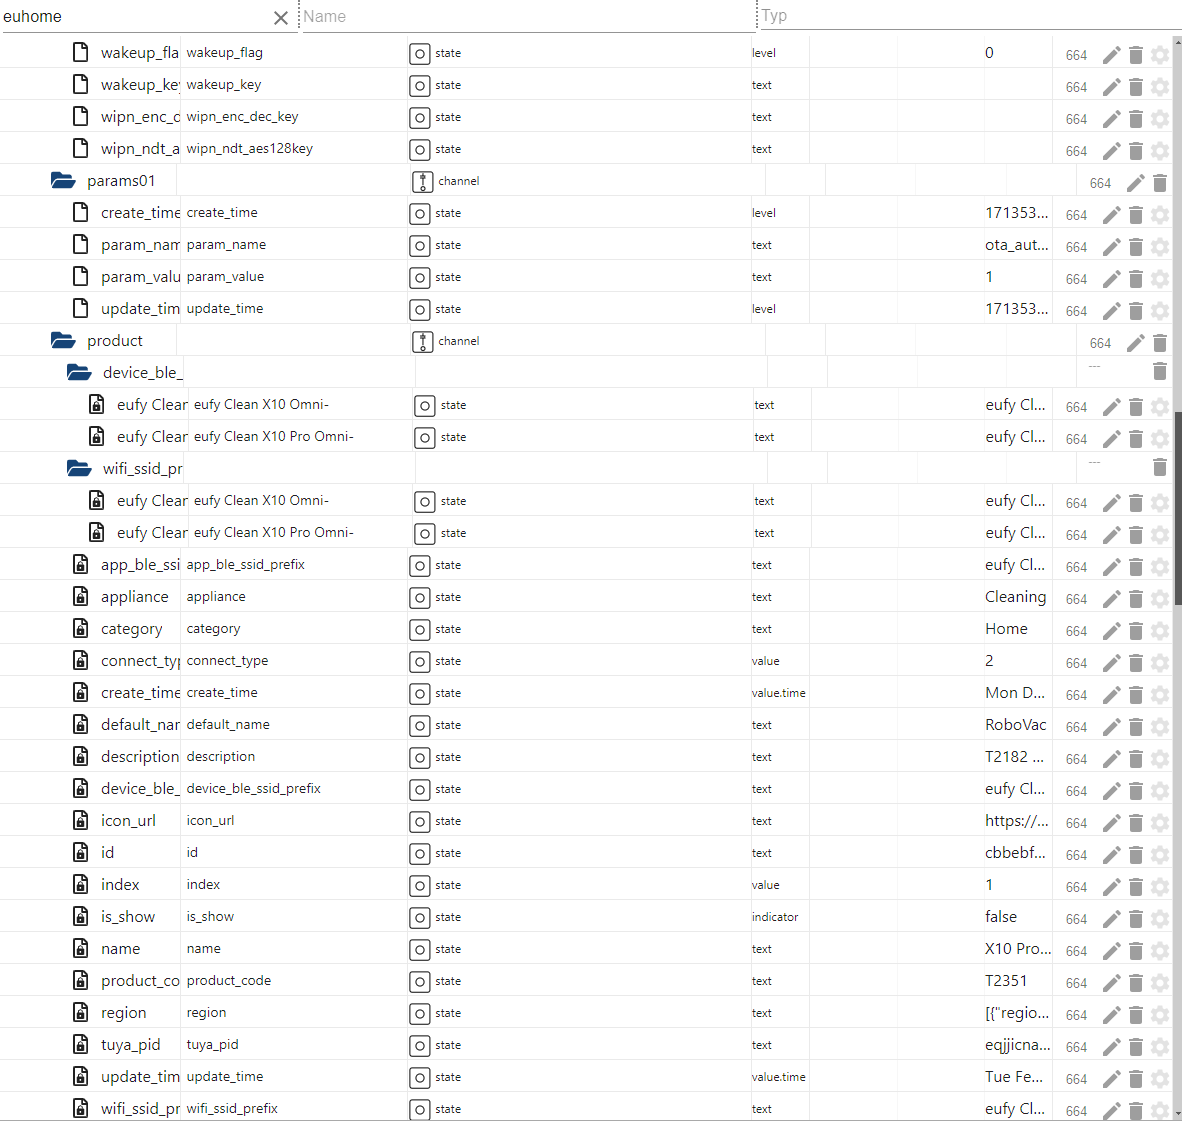Click value 'ota_aut...' of param_name
This screenshot has height=1121, width=1182.
pos(1016,245)
